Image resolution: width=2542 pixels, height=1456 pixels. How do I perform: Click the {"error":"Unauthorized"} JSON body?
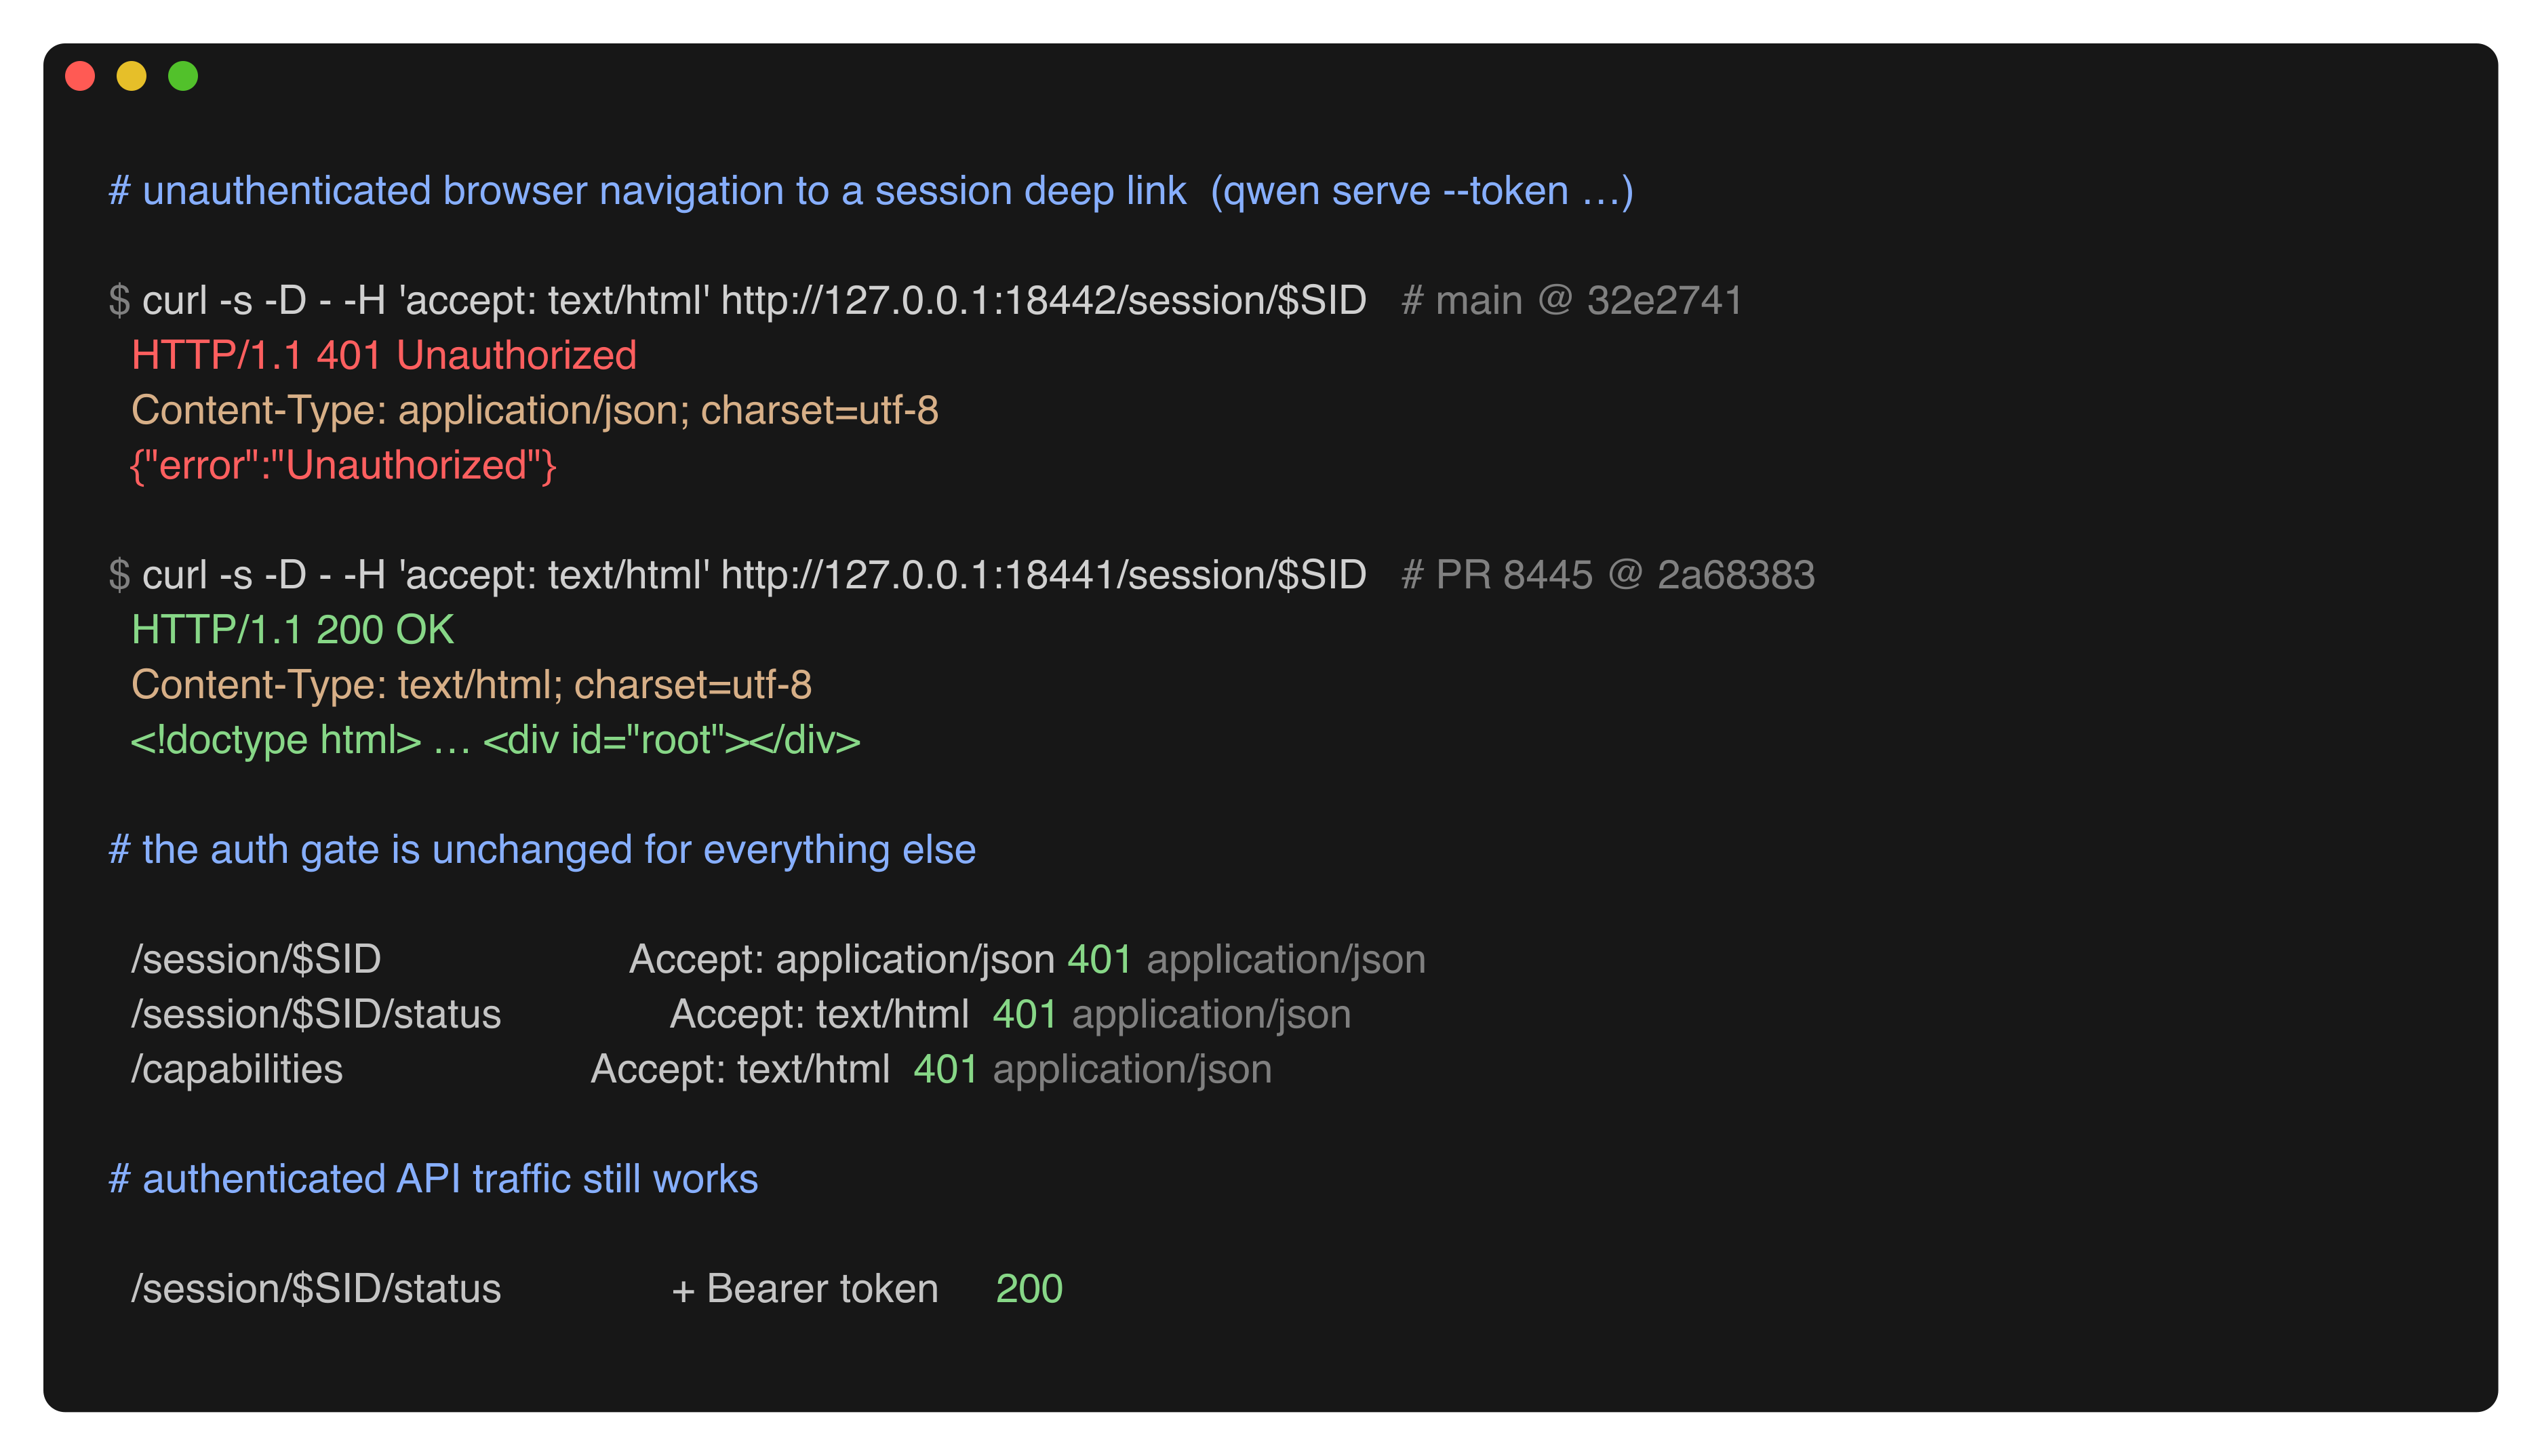(343, 465)
